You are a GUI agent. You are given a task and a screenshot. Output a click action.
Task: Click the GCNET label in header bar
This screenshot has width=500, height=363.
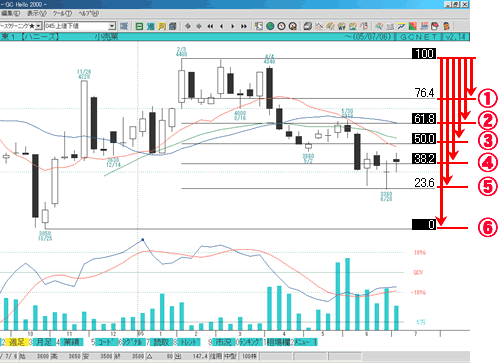click(418, 37)
